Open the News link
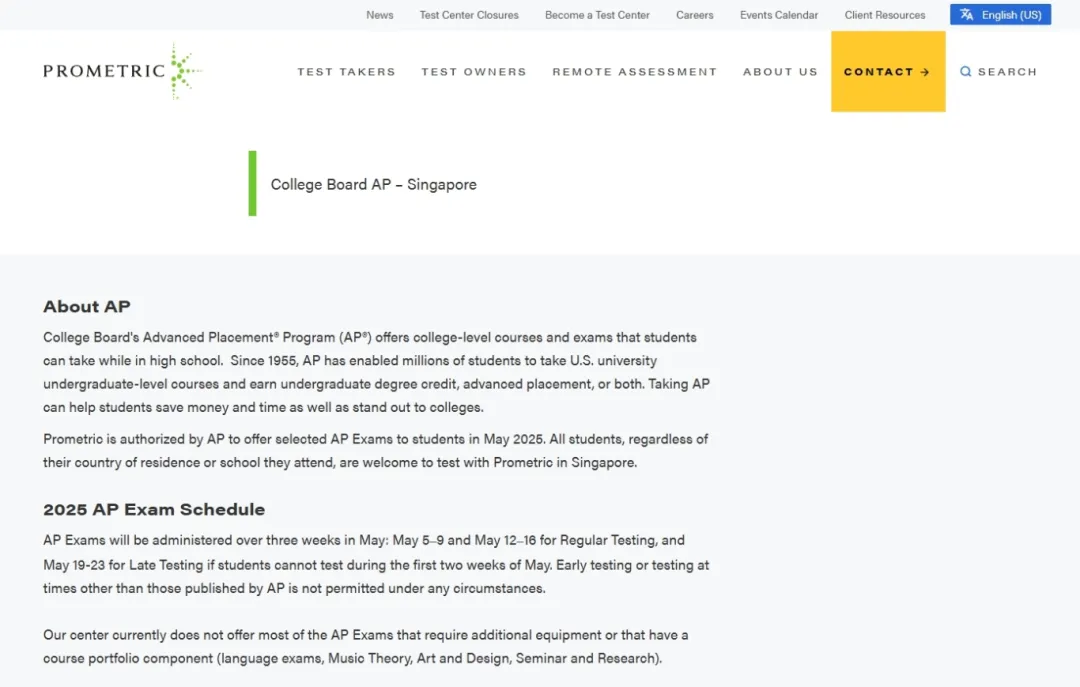Viewport: 1080px width, 687px height. (x=380, y=14)
